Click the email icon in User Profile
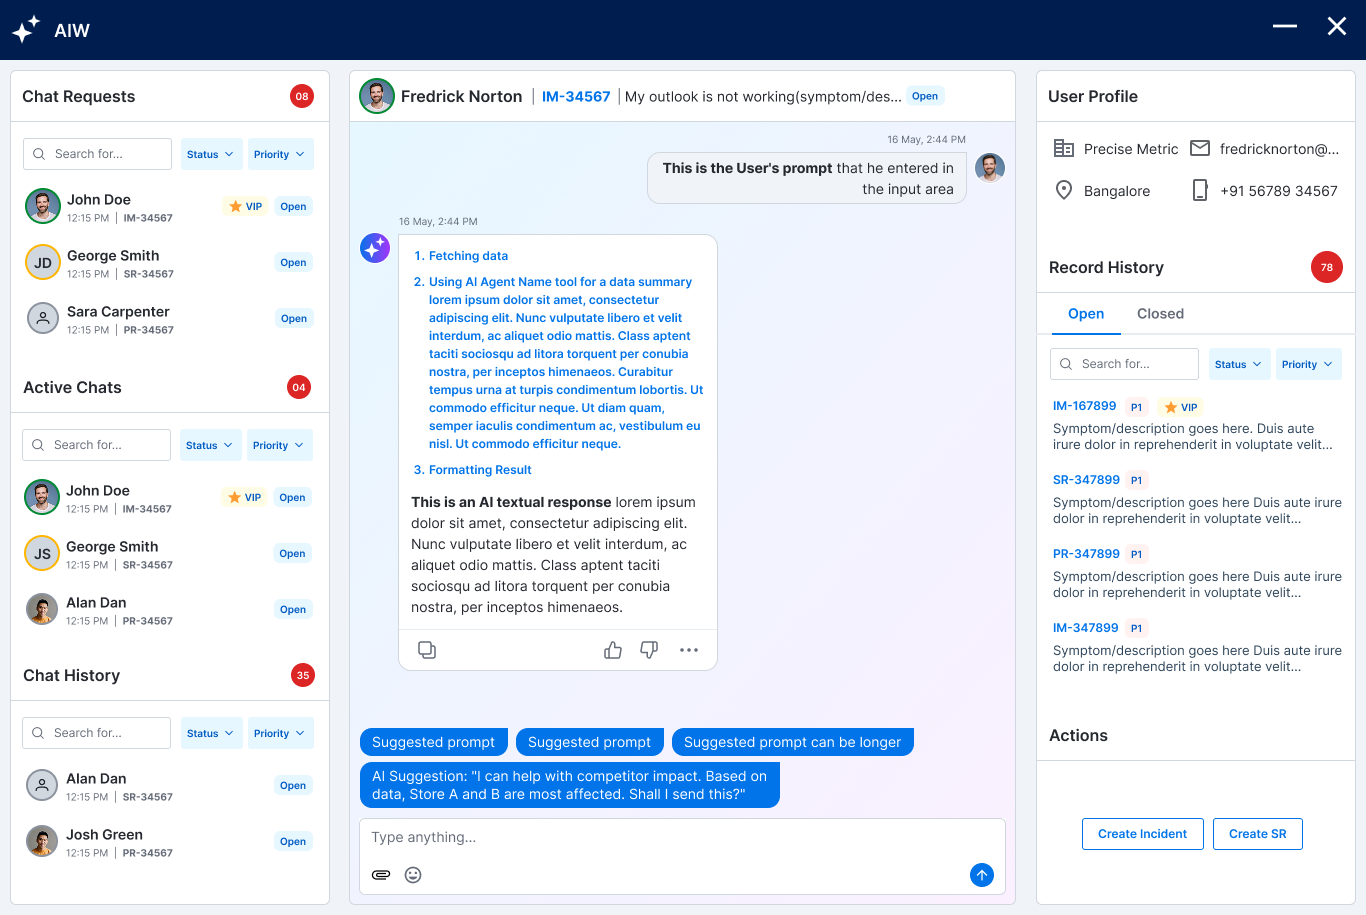This screenshot has width=1366, height=915. pyautogui.click(x=1199, y=148)
